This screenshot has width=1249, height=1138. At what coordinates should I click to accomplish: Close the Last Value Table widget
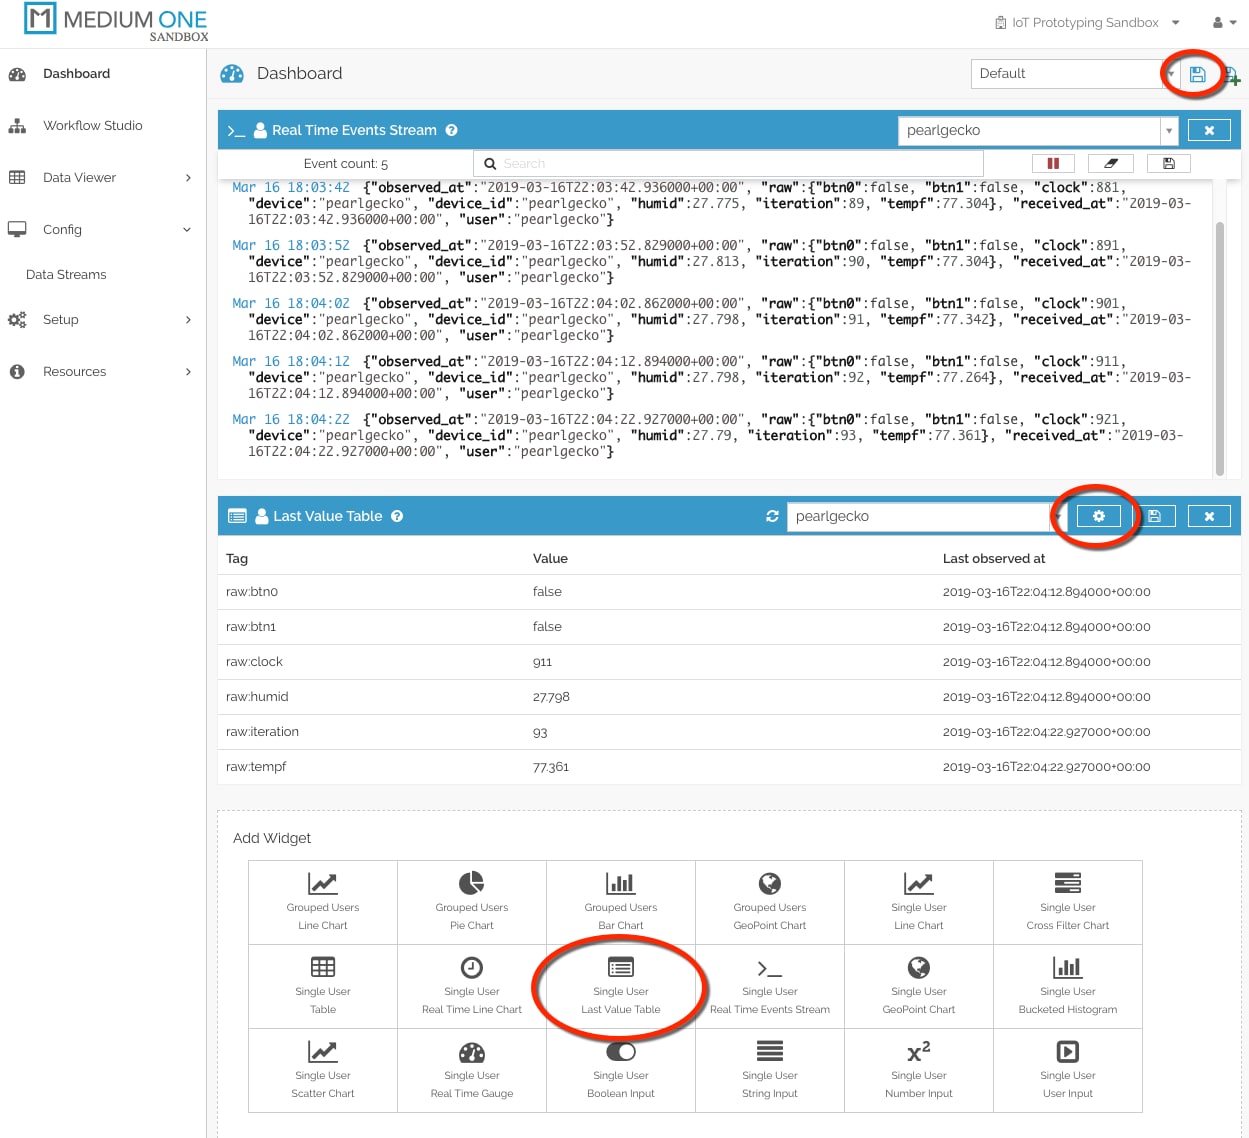point(1209,516)
